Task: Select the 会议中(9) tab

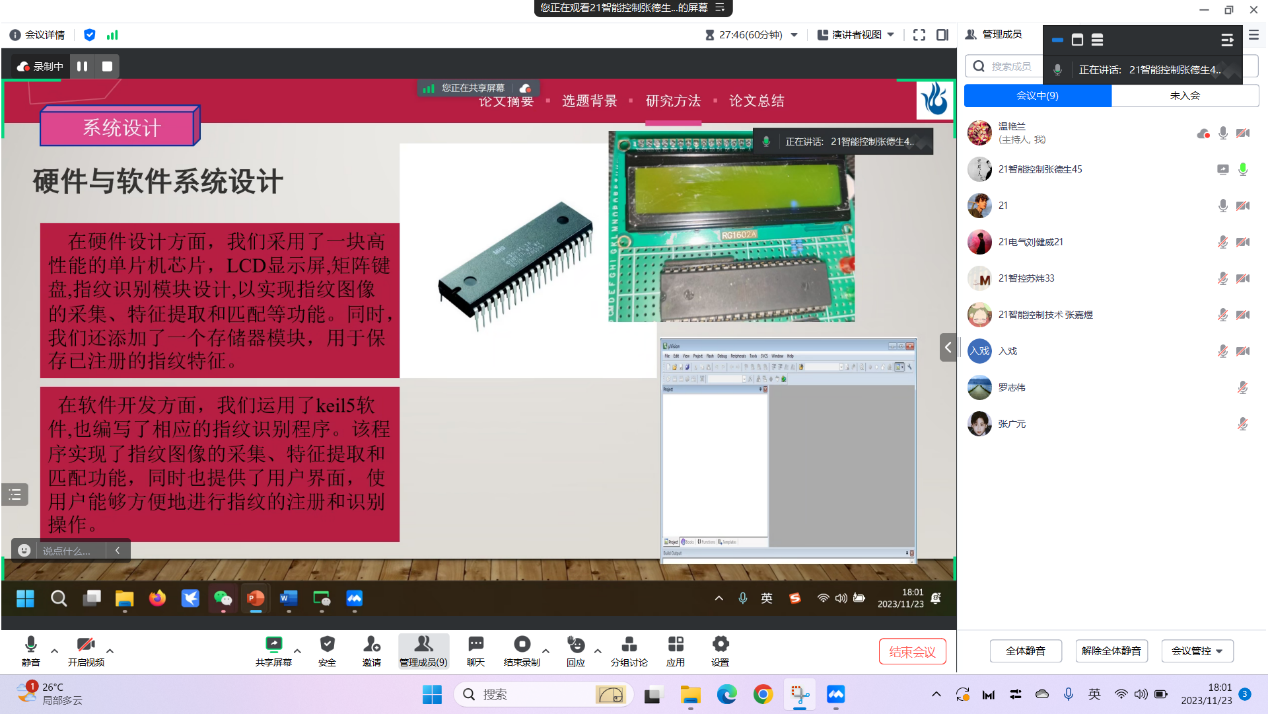Action: coord(1037,96)
